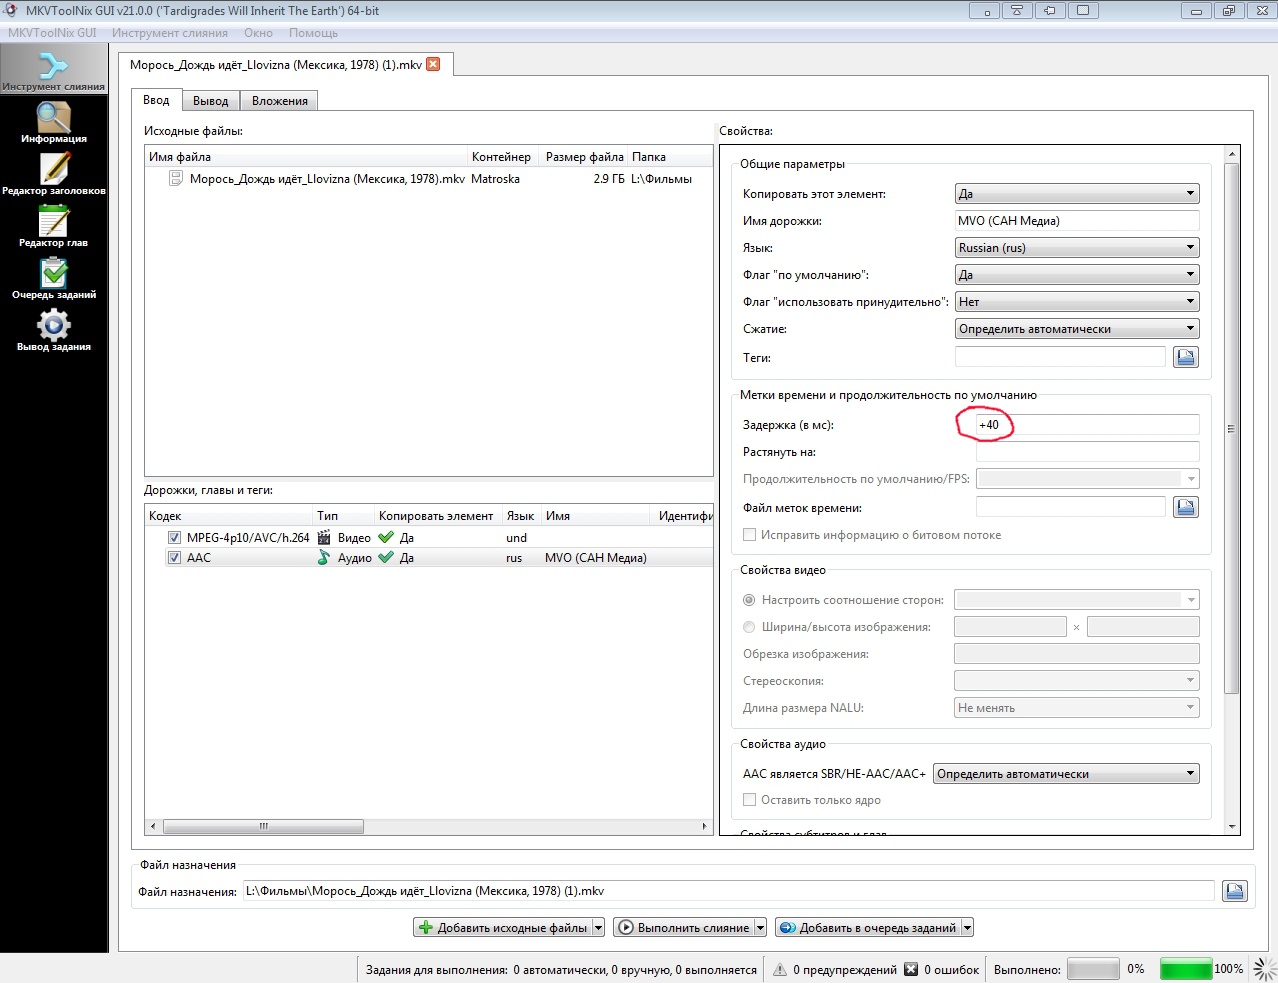1278x983 pixels.
Task: Open the Флаг "по умолчанию" dropdown
Action: click(x=1076, y=275)
